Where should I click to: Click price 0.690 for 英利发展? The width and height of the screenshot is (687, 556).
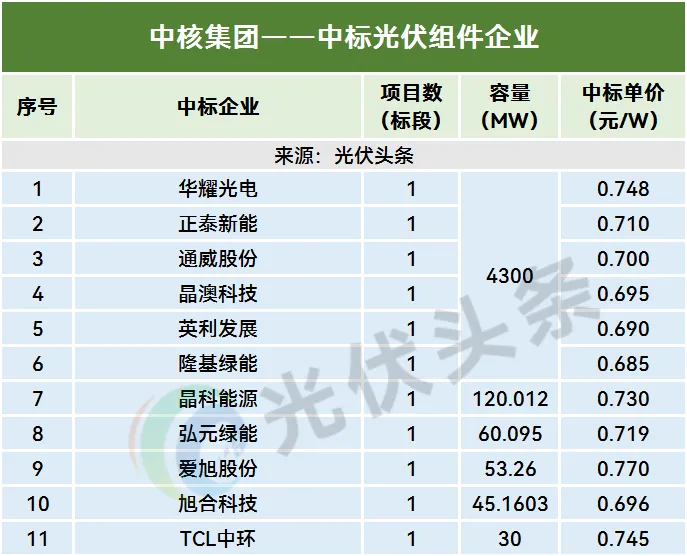623,329
